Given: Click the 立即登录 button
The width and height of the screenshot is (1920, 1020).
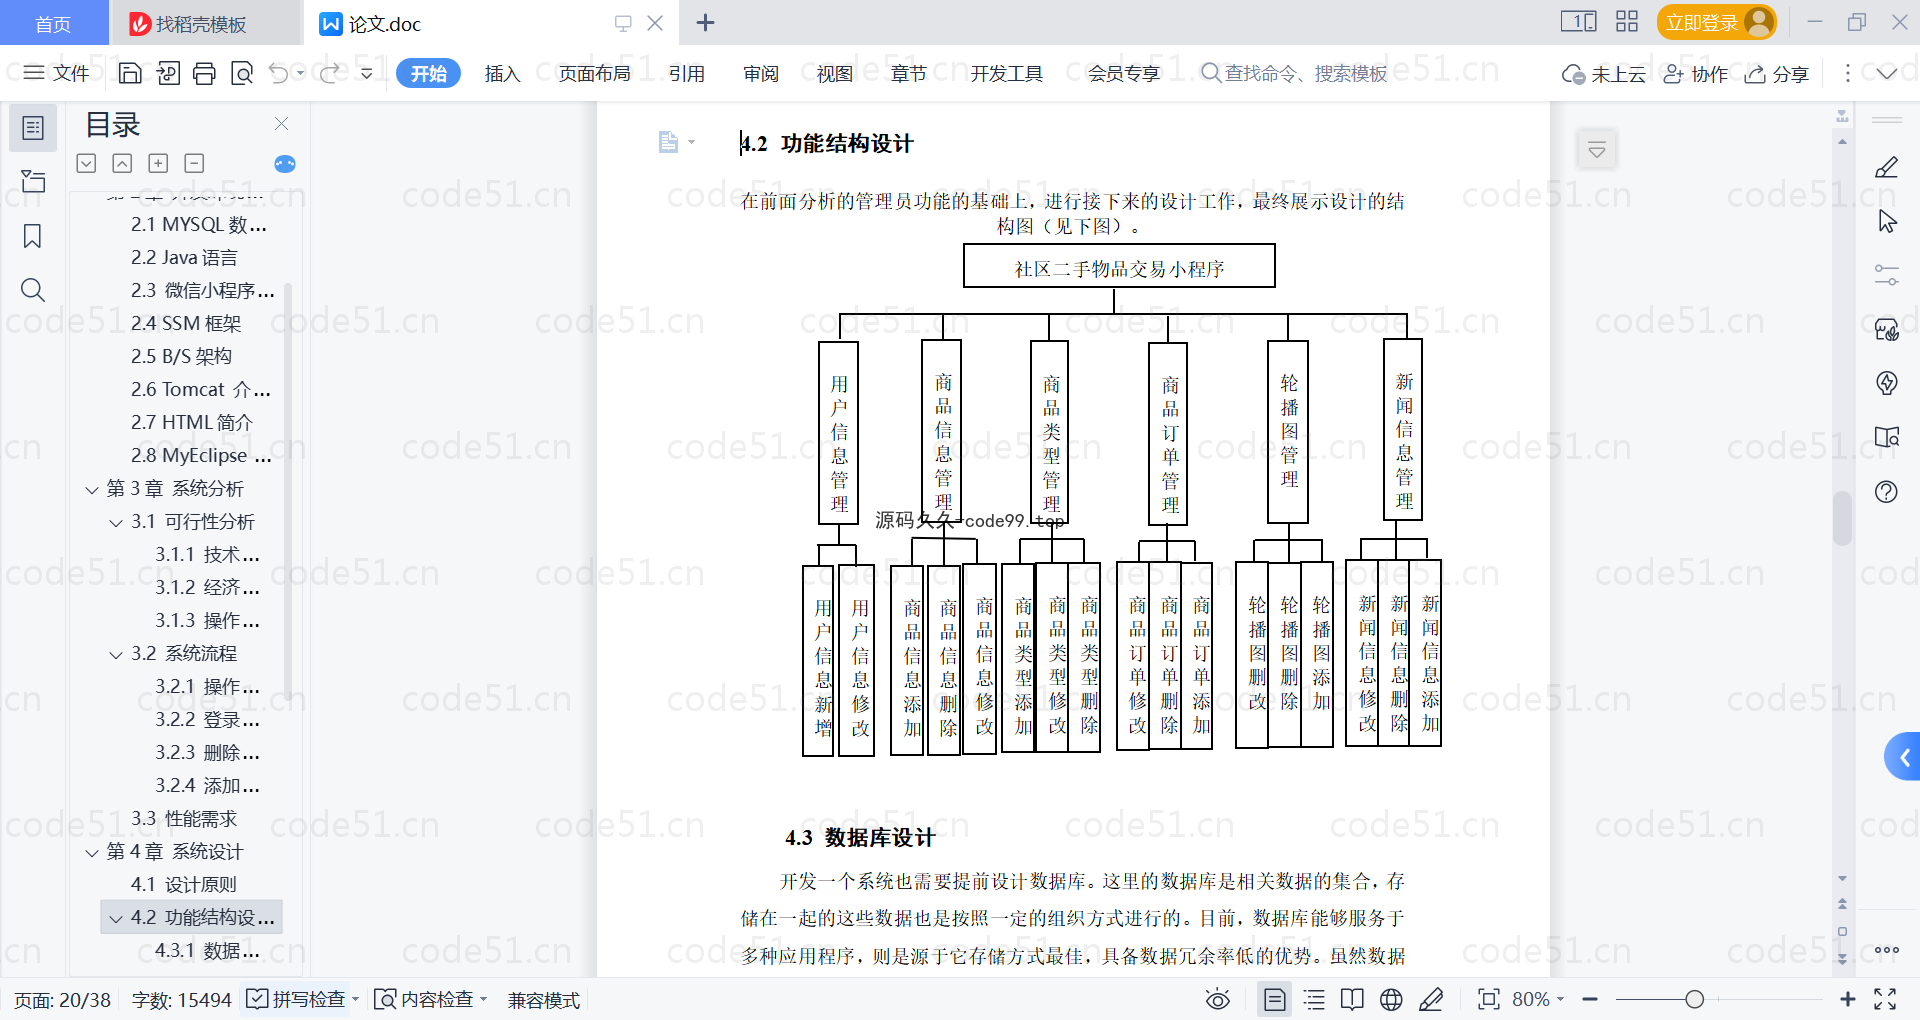Looking at the screenshot, I should pos(1716,22).
